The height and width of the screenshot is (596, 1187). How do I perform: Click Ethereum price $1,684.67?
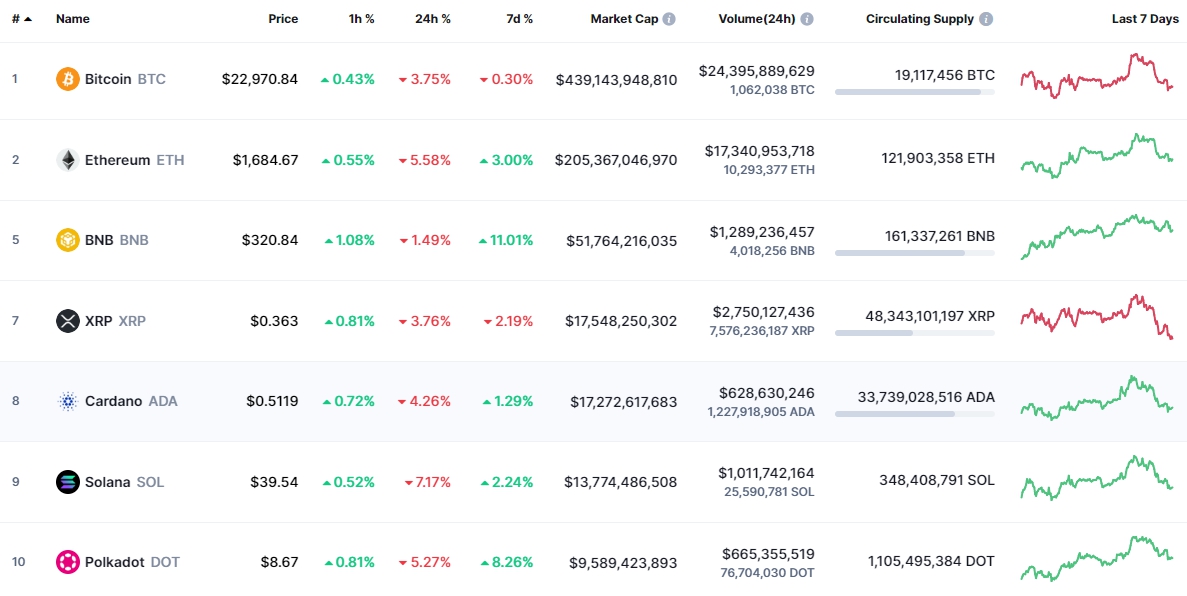coord(265,160)
